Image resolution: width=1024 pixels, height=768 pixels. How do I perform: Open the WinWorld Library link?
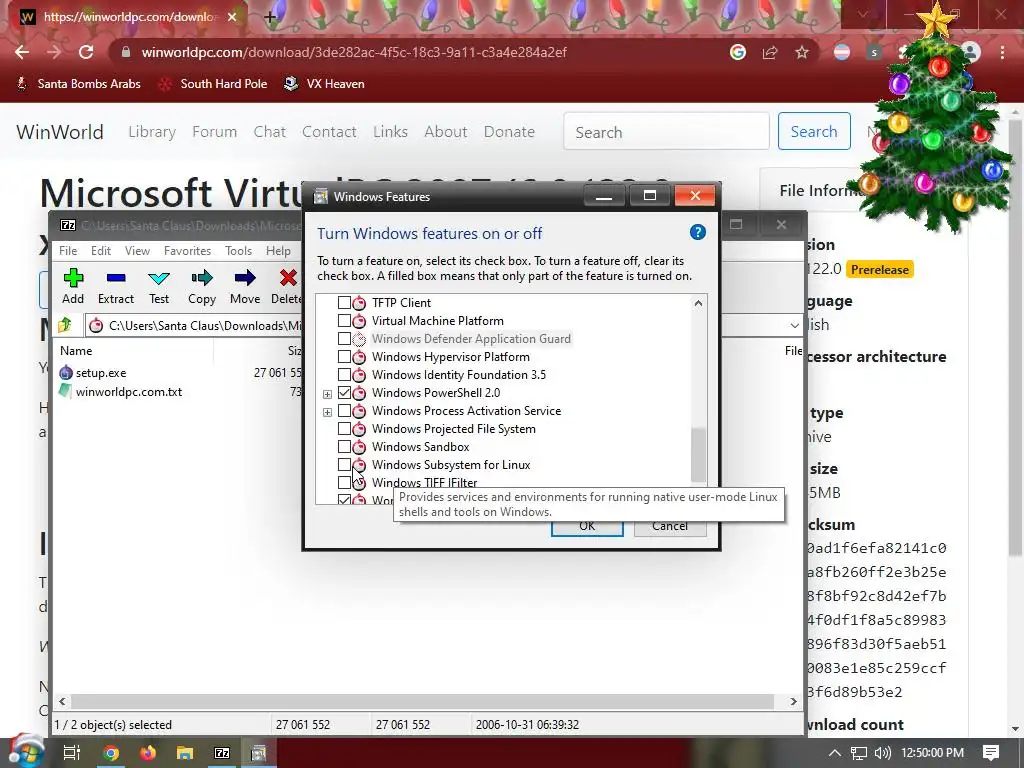click(x=152, y=132)
